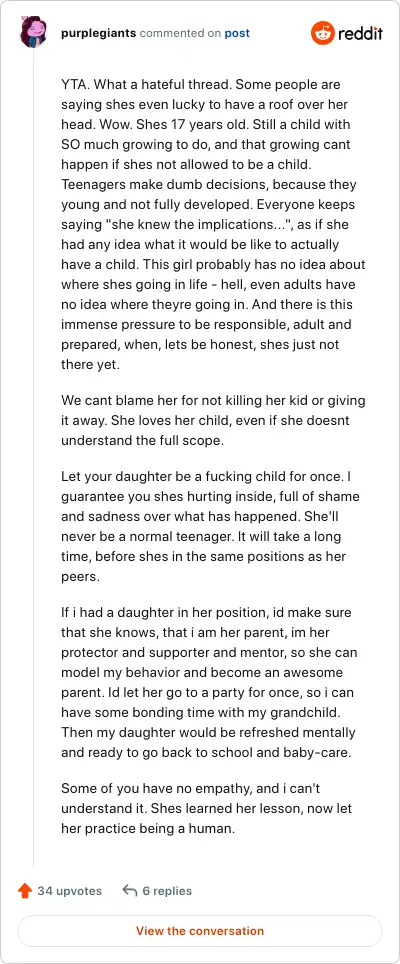This screenshot has height=964, width=400.
Task: Open the "6 replies" link
Action: click(x=167, y=891)
